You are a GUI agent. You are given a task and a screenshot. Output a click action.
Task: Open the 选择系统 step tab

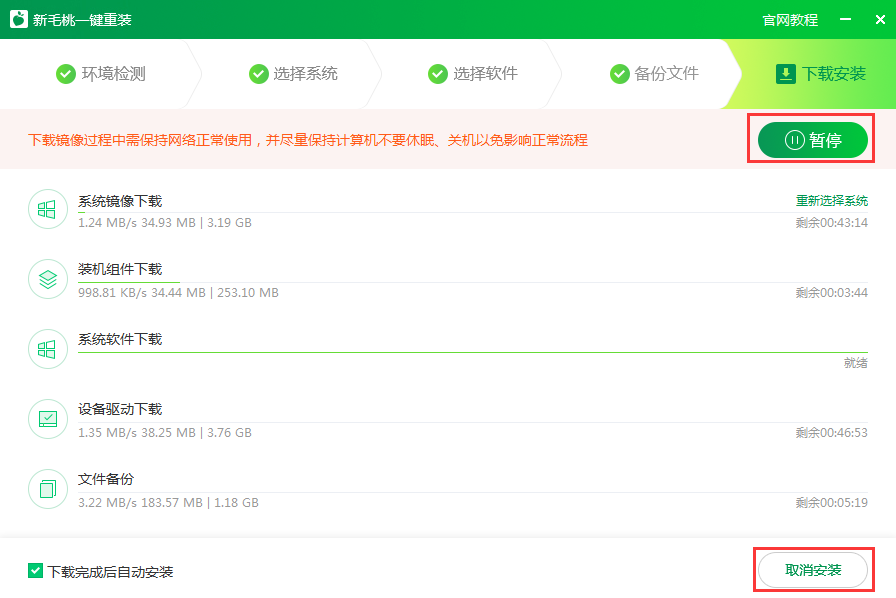point(293,74)
